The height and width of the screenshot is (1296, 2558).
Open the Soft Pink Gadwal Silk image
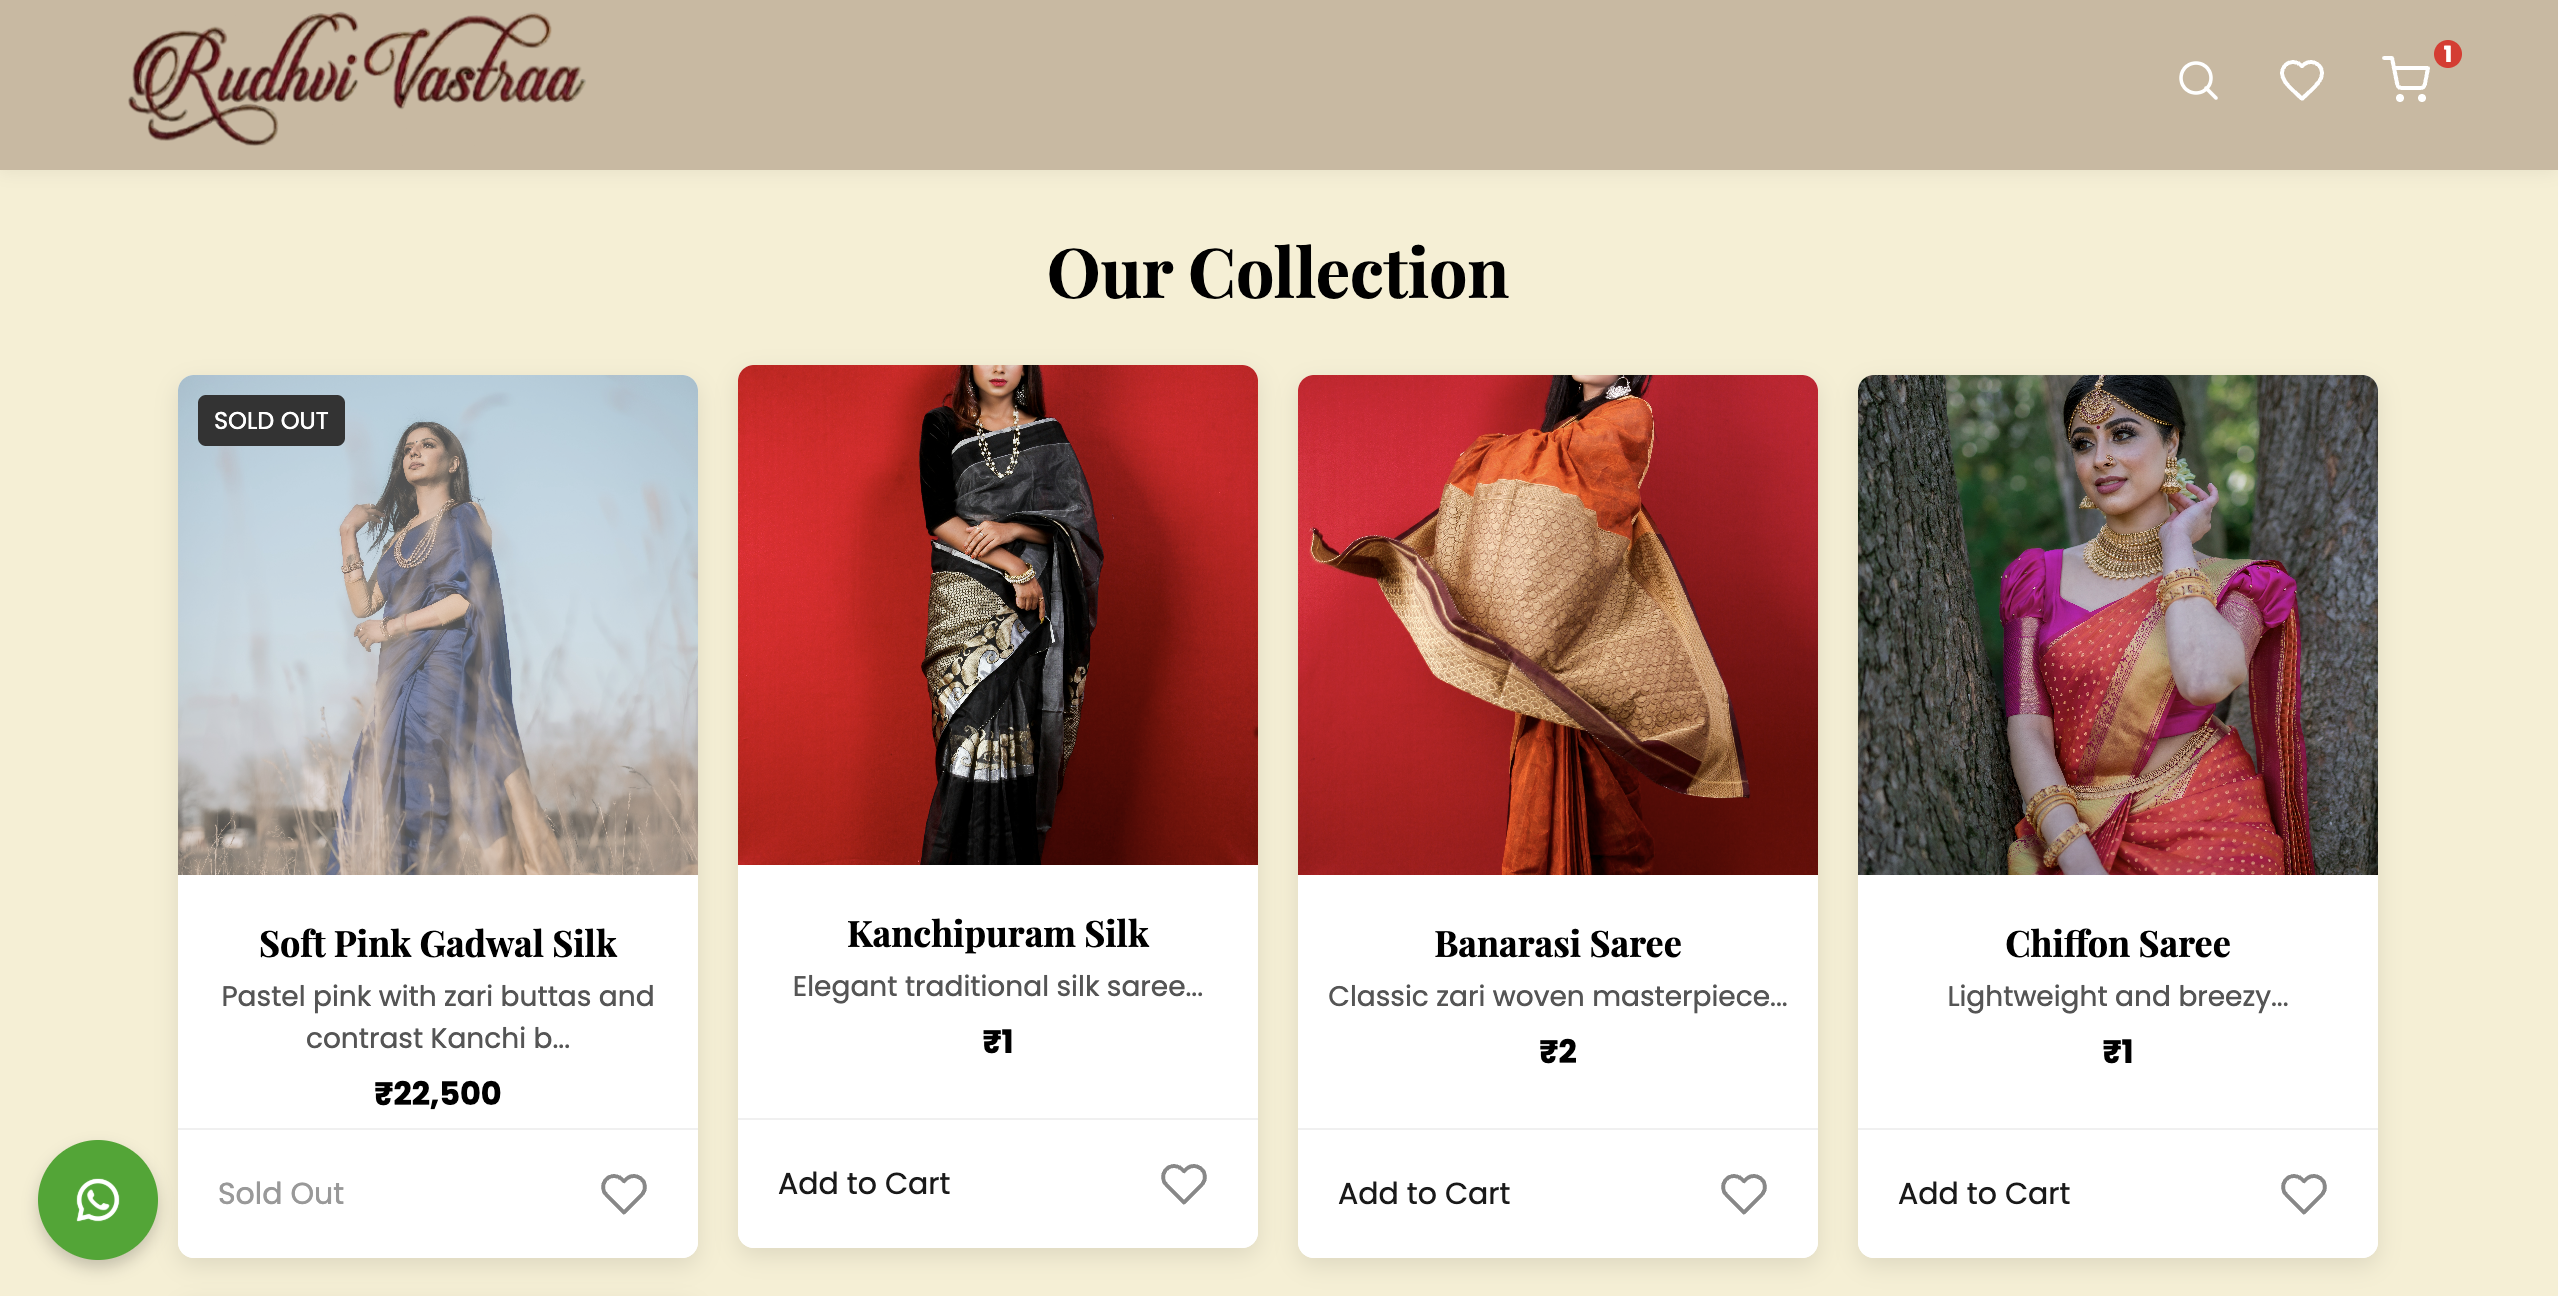[438, 625]
